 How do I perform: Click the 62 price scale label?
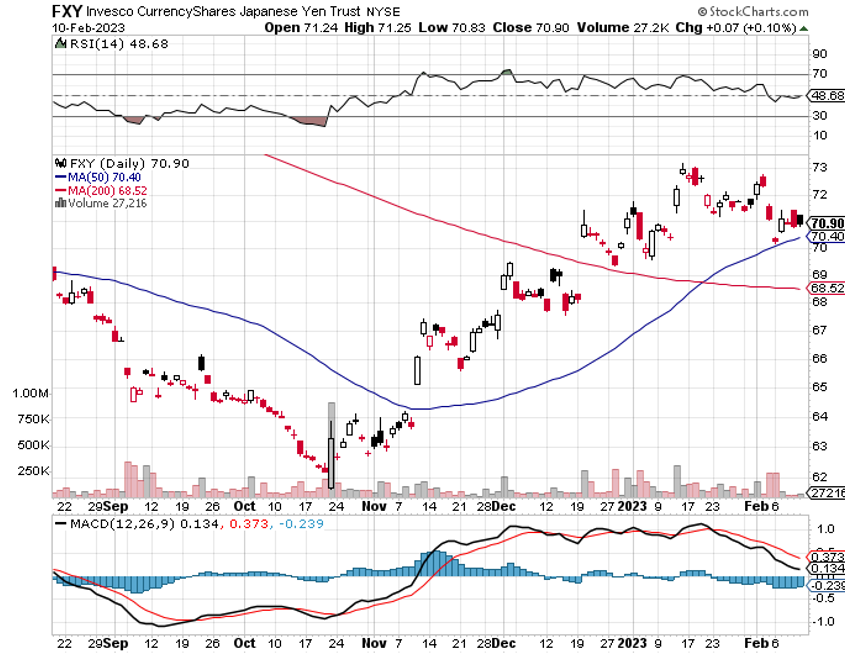820,477
